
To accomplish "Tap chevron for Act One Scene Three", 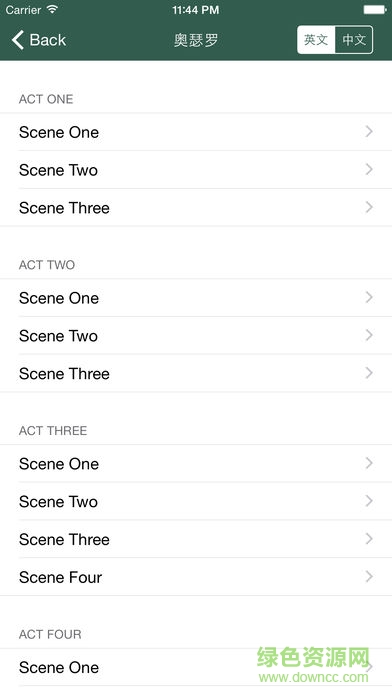I will coord(369,207).
